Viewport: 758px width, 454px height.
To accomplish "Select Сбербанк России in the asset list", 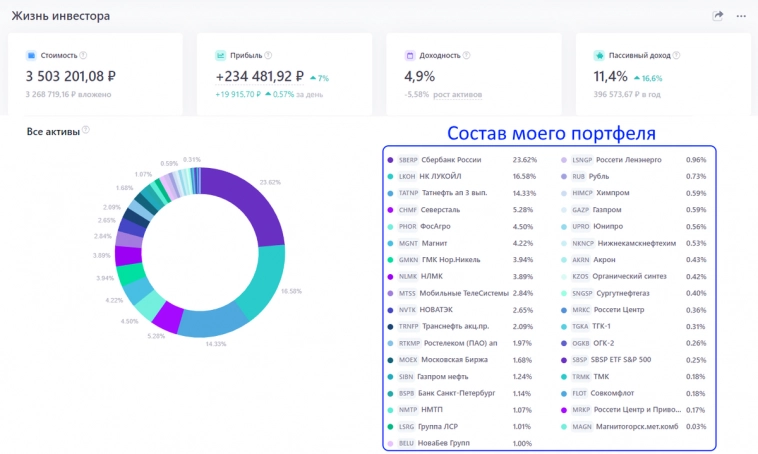I will tap(451, 159).
